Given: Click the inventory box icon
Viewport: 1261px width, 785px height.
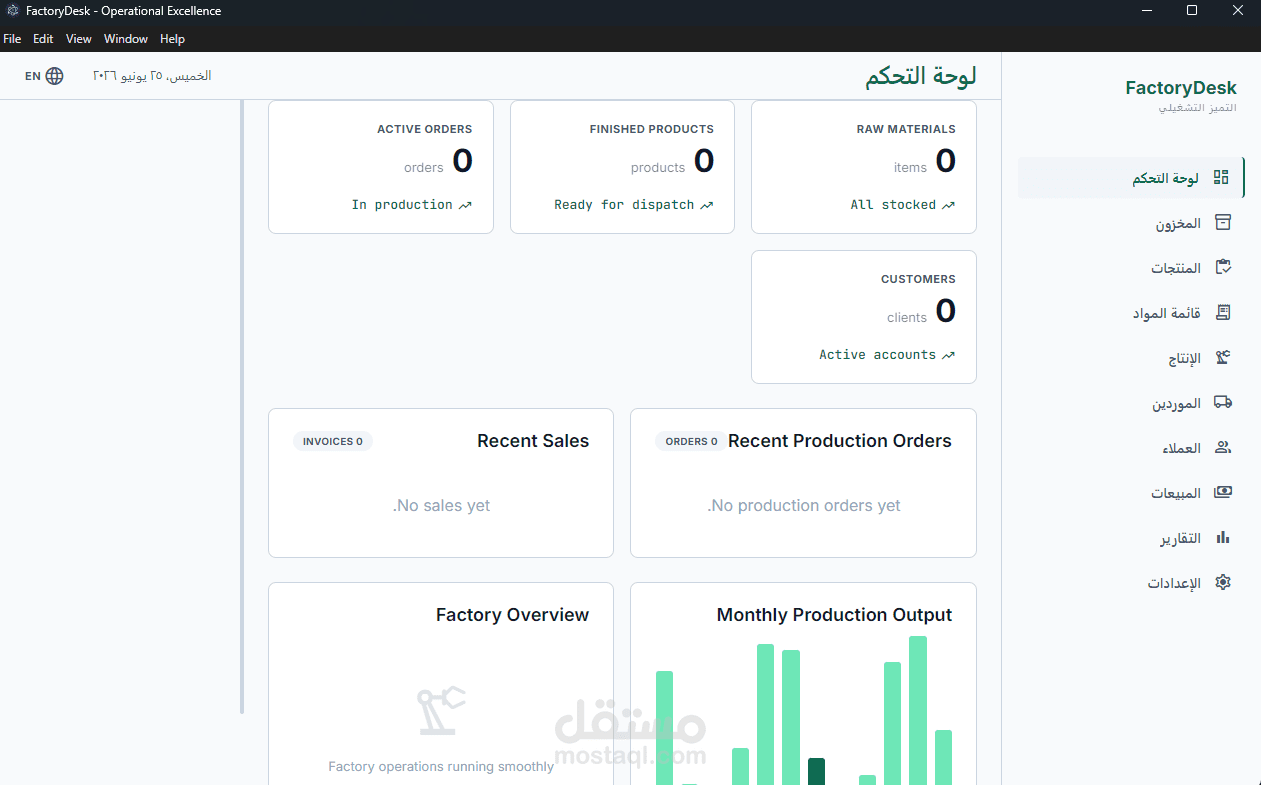Looking at the screenshot, I should [x=1222, y=222].
